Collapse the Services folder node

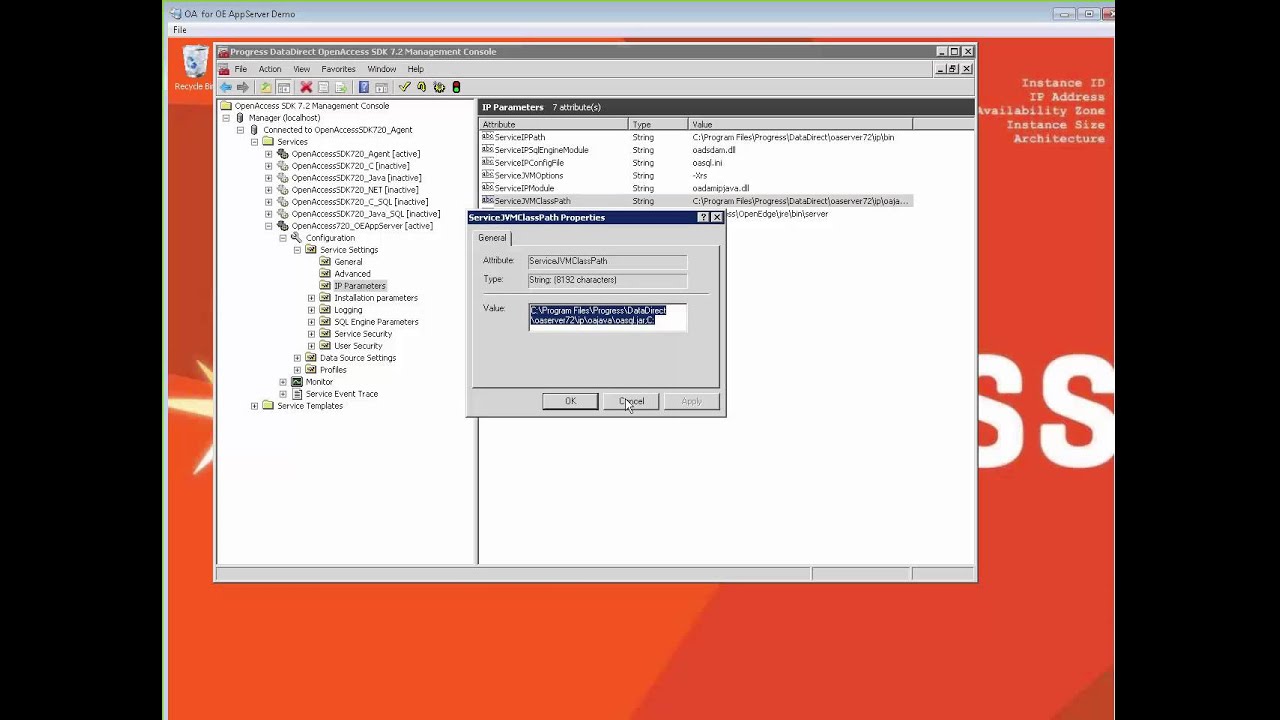click(x=255, y=142)
